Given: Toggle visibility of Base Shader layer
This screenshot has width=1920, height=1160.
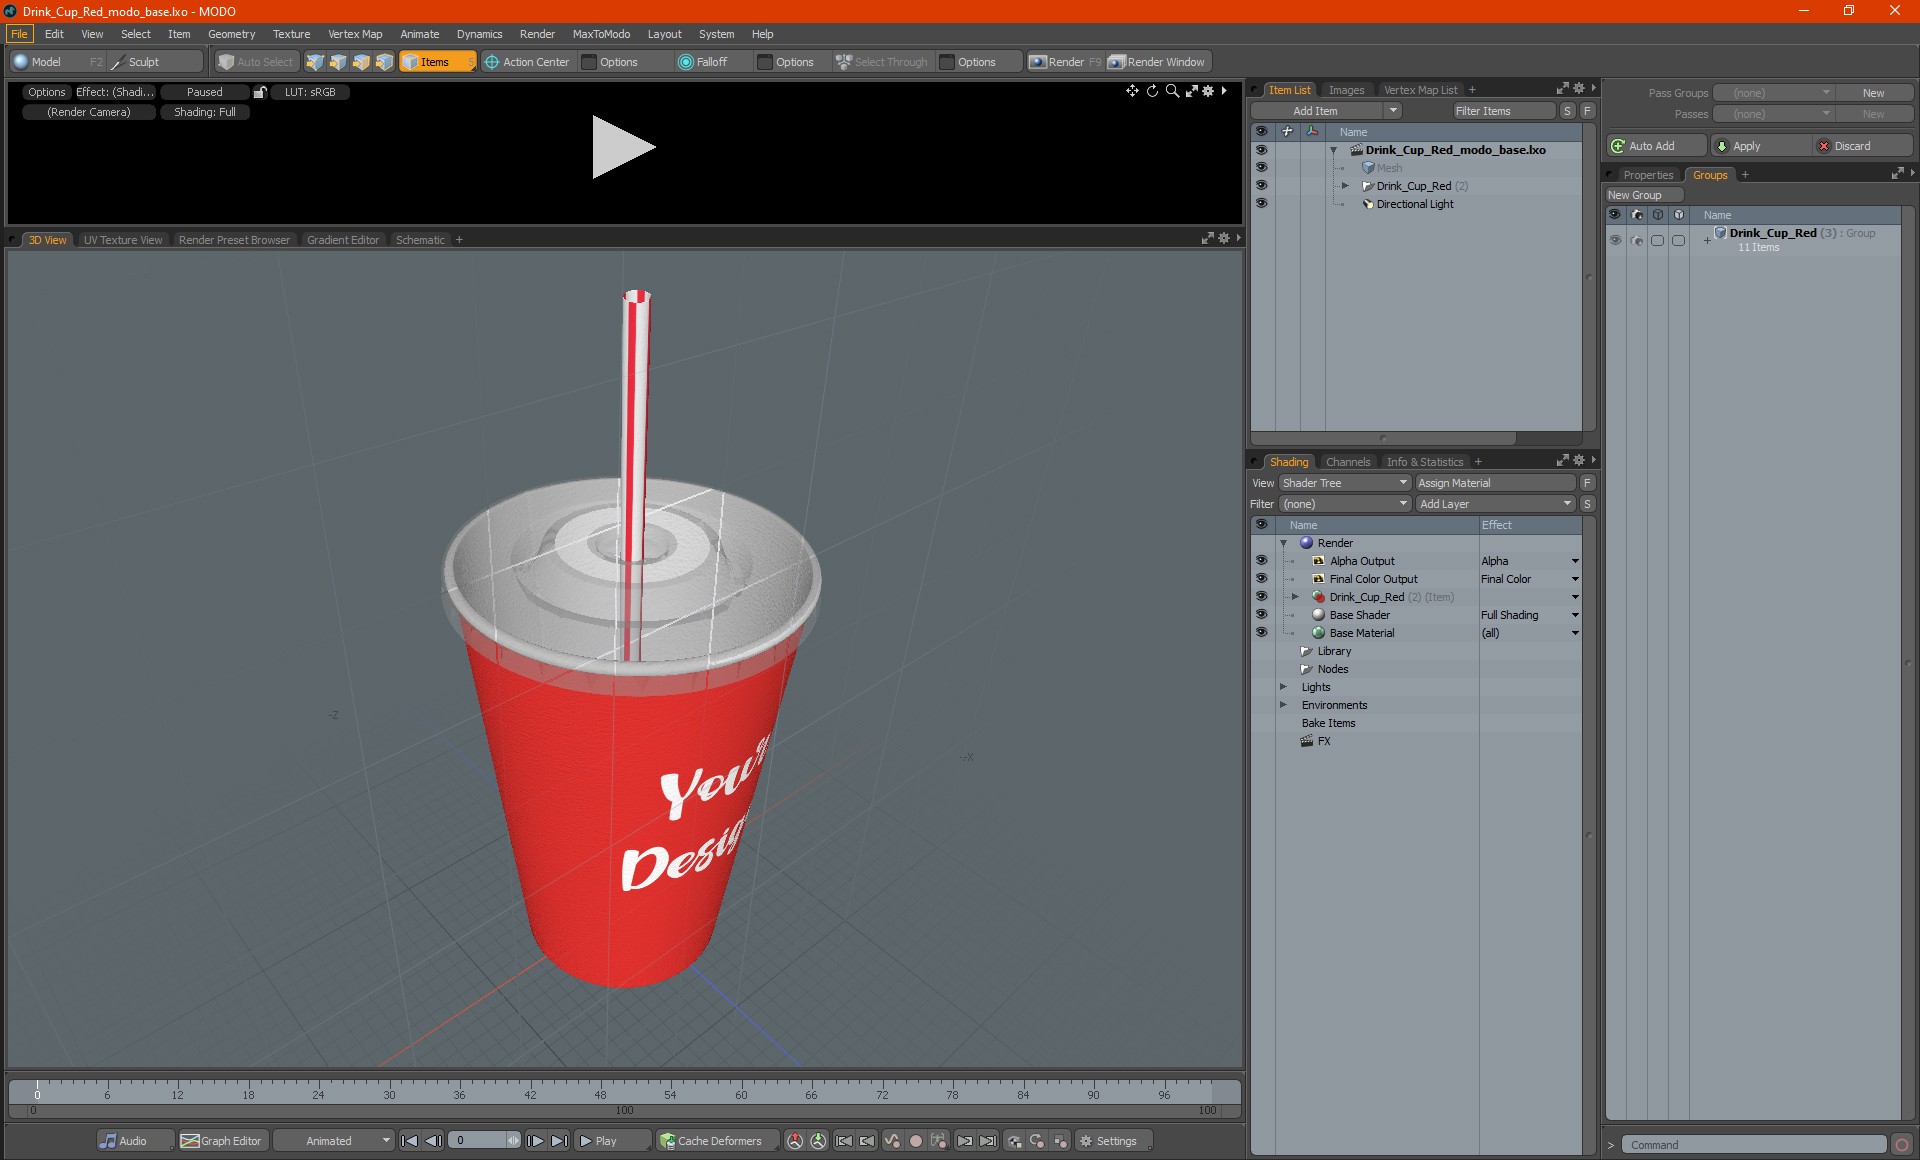Looking at the screenshot, I should tap(1261, 615).
